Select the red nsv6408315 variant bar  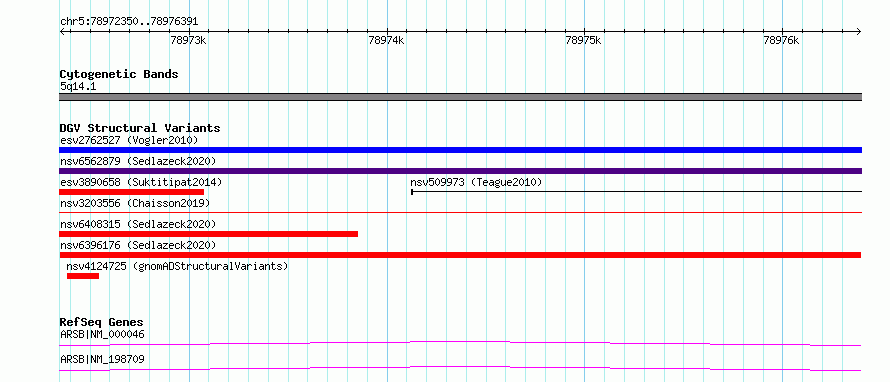(x=208, y=234)
